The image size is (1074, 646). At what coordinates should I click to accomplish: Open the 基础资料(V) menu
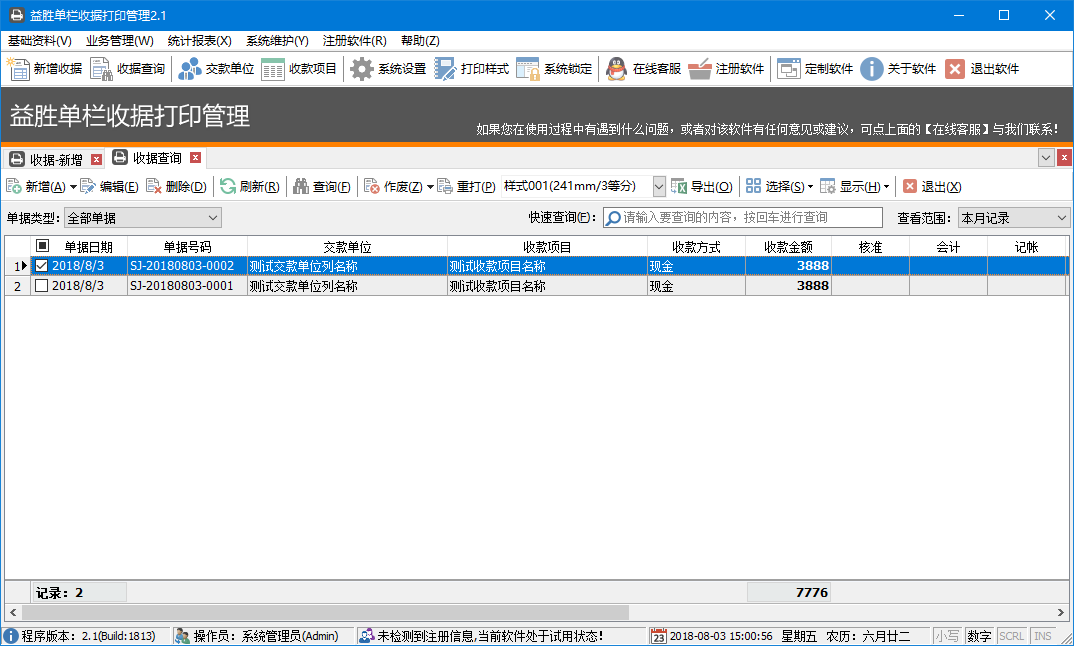coord(40,41)
